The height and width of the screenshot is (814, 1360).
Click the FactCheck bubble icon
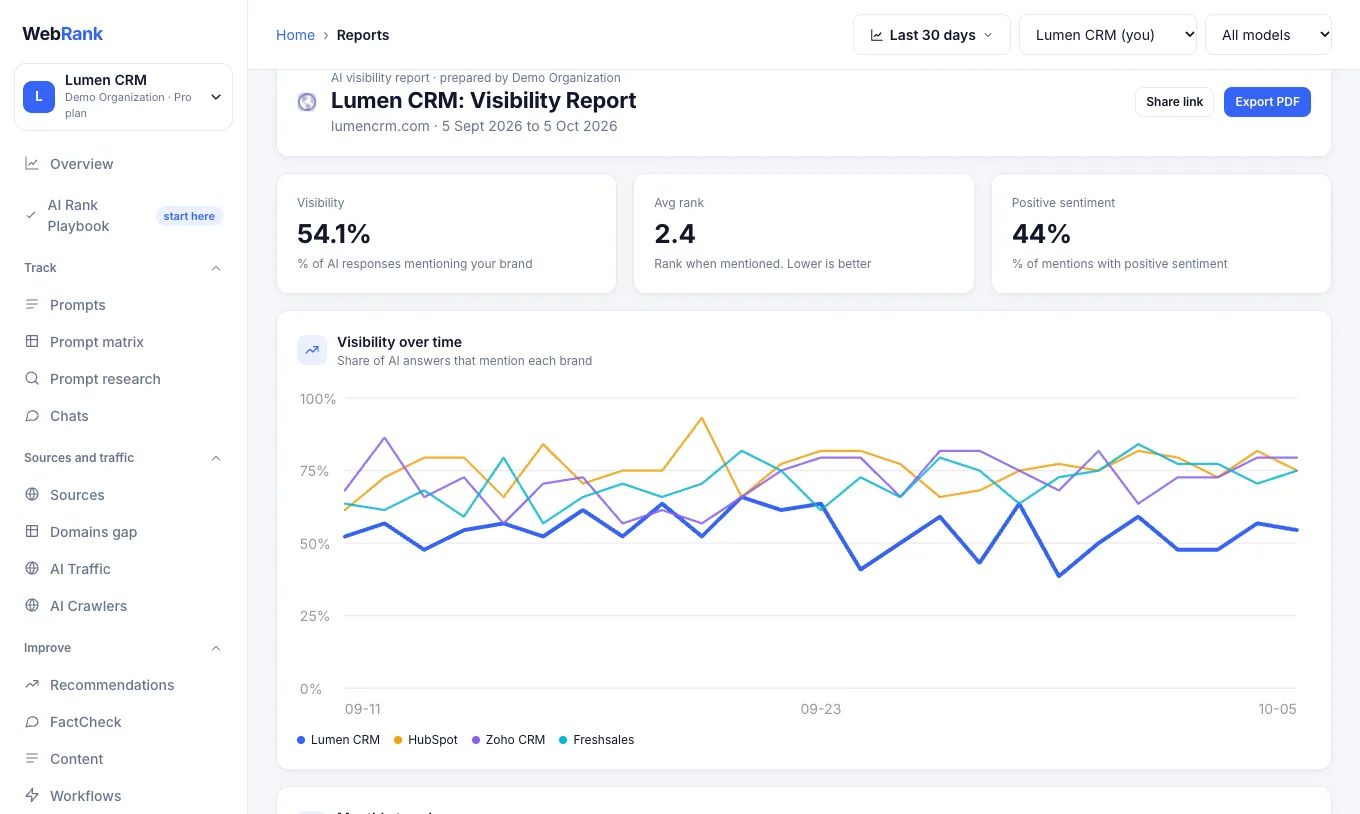32,722
